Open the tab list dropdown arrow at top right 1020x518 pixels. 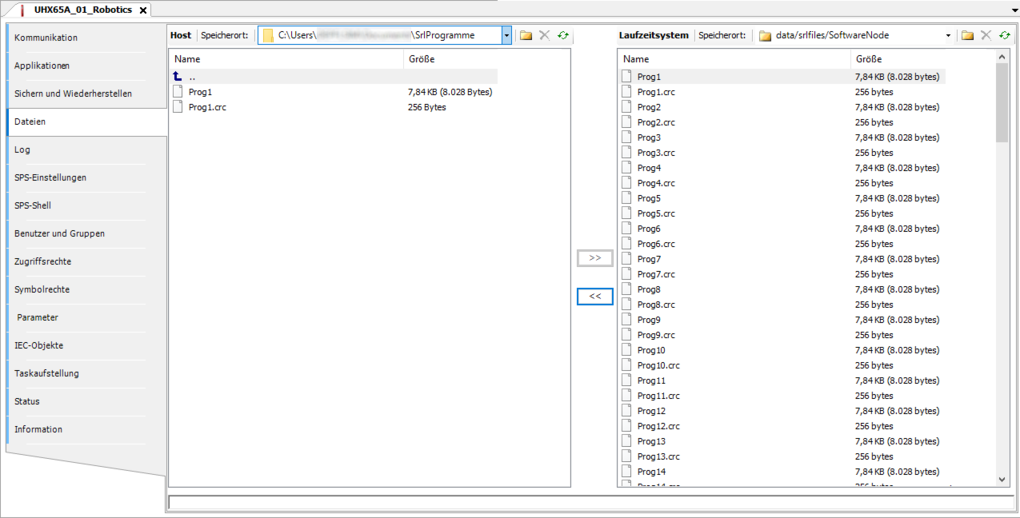[1010, 9]
